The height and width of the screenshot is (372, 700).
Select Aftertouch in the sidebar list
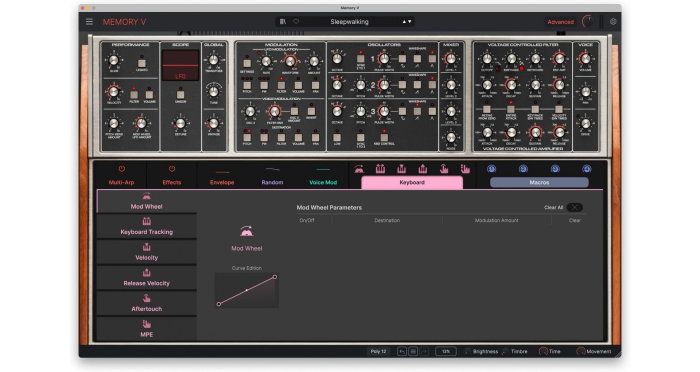click(146, 304)
